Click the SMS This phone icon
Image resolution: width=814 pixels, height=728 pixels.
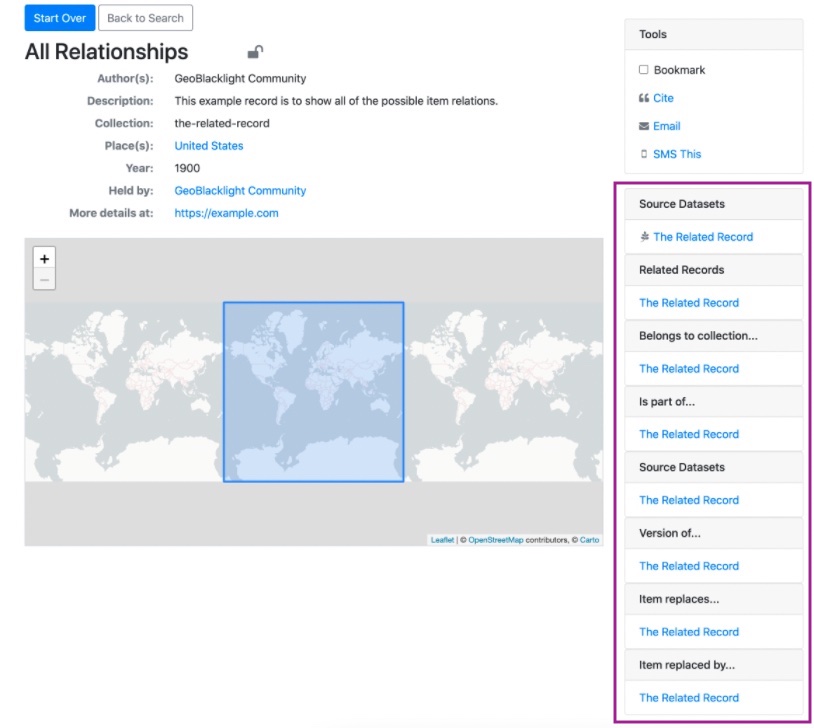click(644, 154)
